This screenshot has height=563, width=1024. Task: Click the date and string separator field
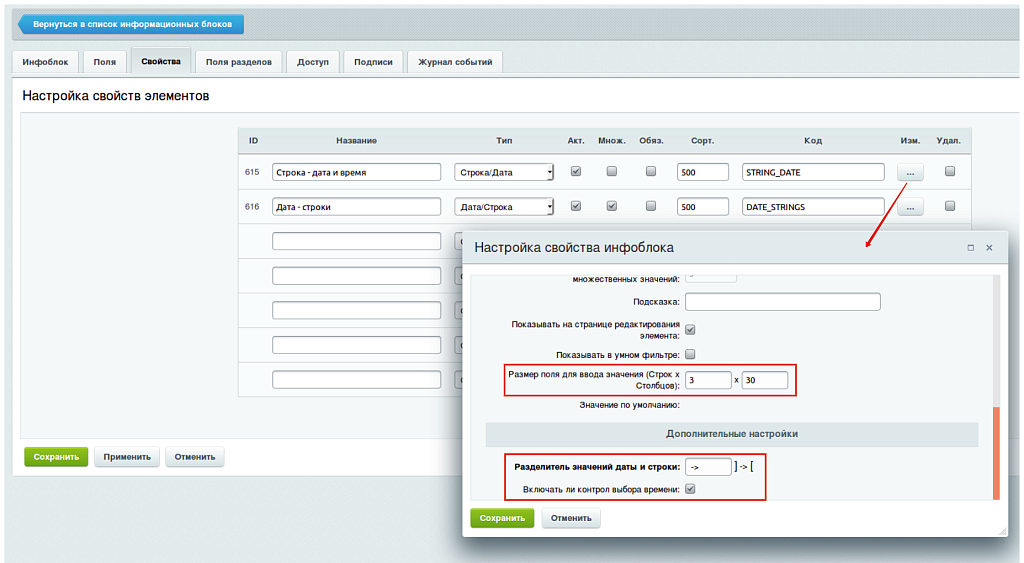click(708, 466)
